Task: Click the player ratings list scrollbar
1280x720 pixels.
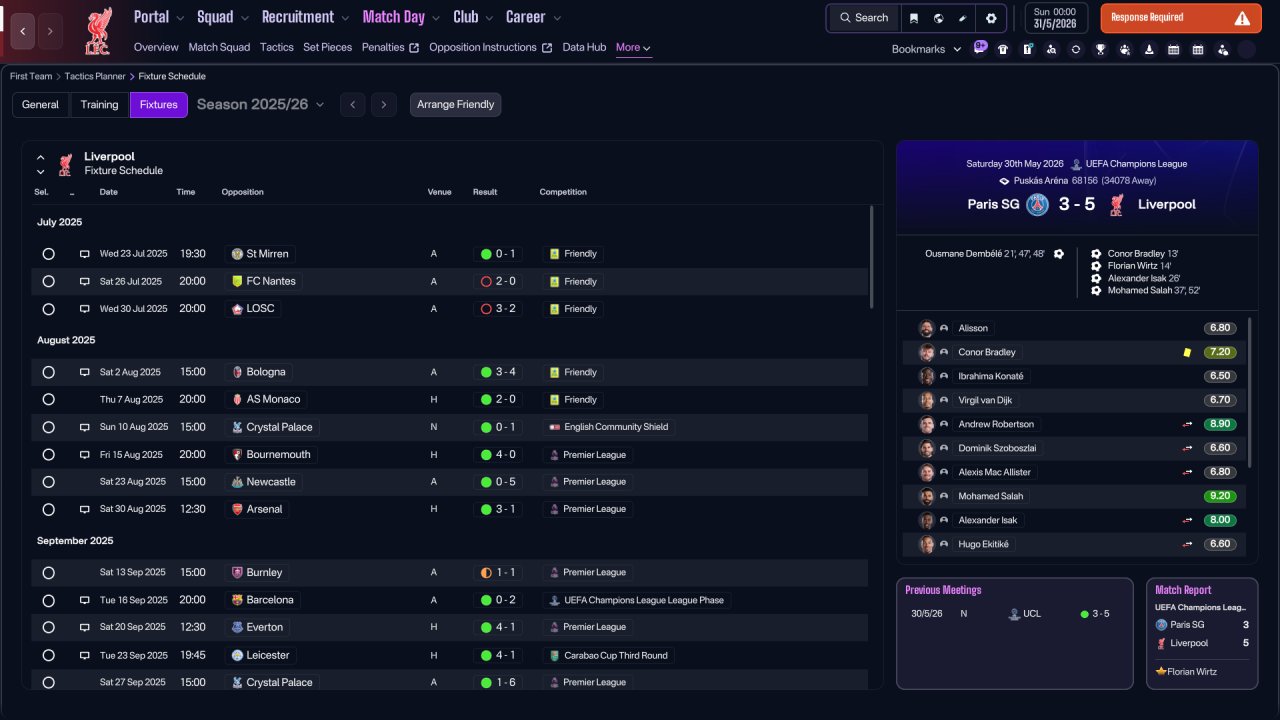Action: [1250, 393]
